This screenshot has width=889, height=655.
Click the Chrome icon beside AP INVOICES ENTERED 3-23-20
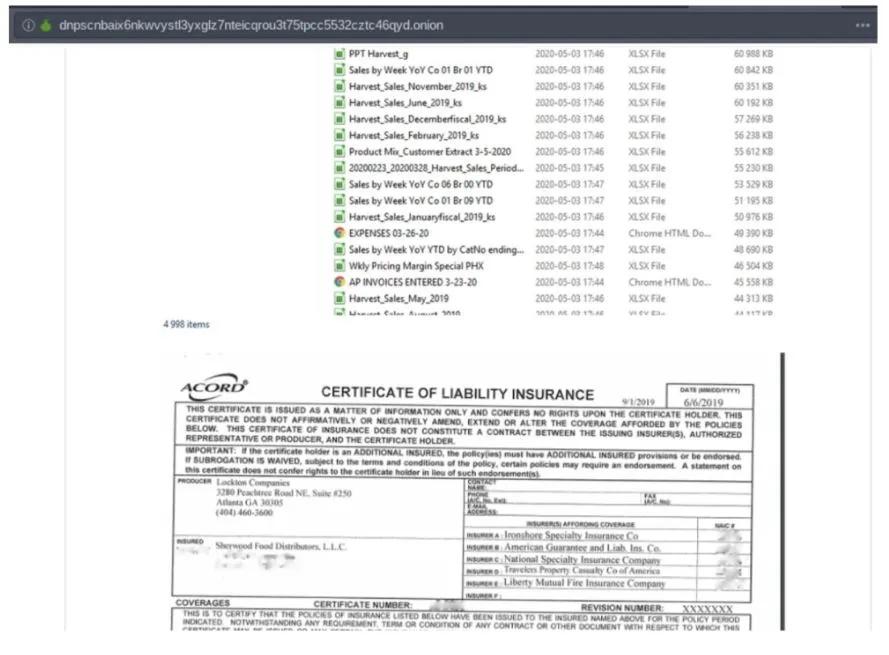(340, 282)
